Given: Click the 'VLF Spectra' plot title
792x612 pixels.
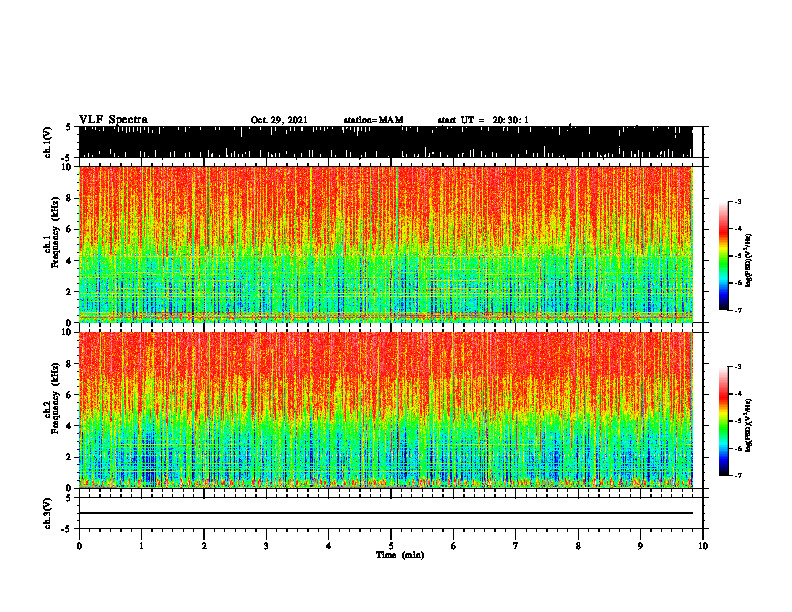Looking at the screenshot, I should 113,120.
